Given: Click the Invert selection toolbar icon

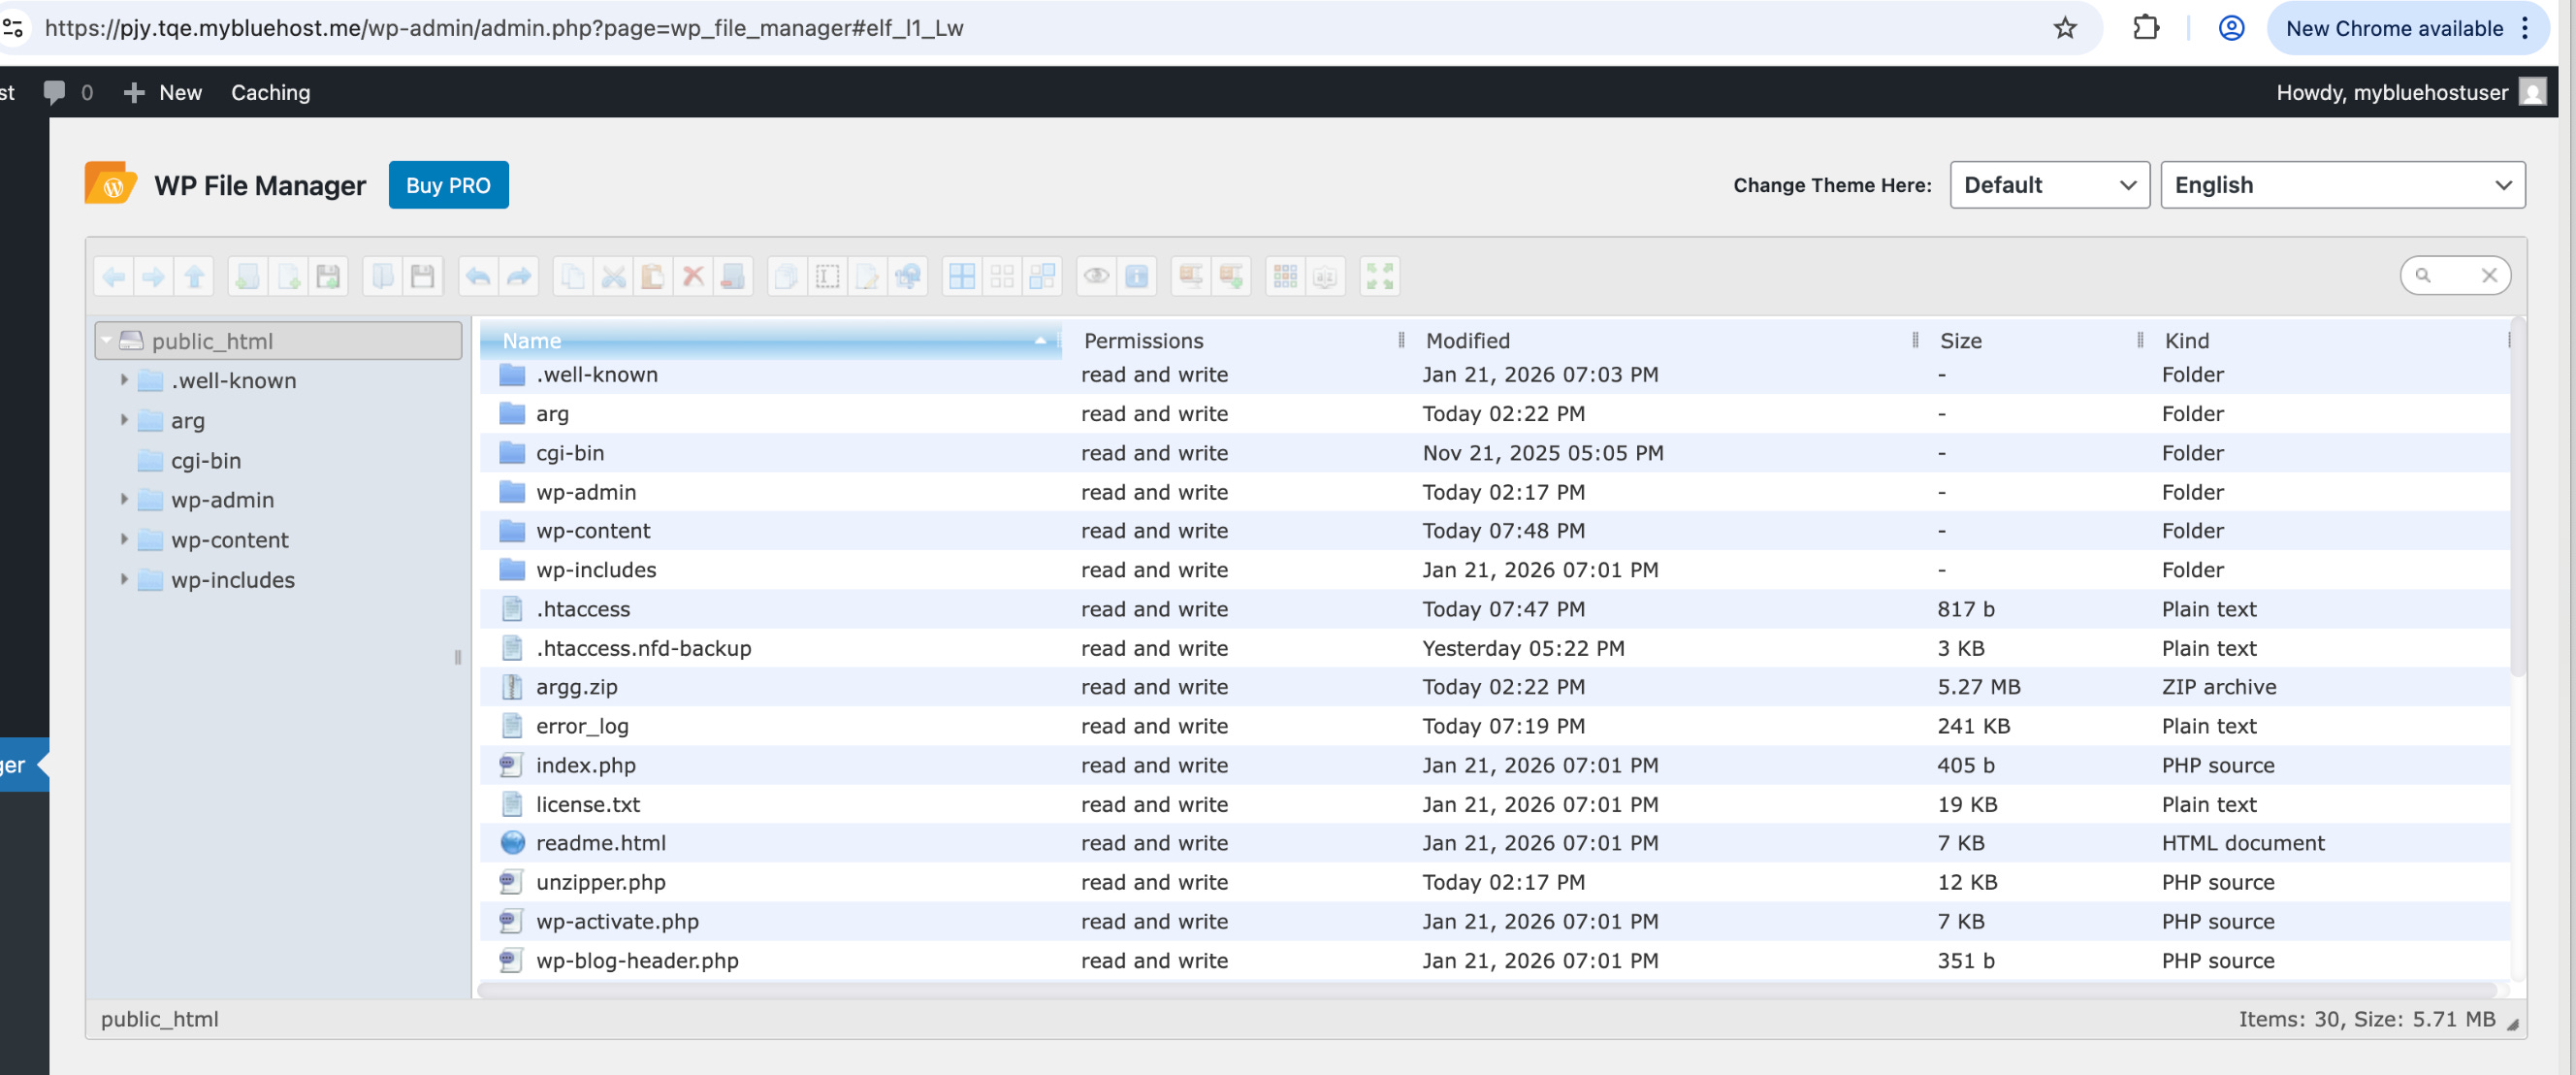Looking at the screenshot, I should click(1042, 276).
